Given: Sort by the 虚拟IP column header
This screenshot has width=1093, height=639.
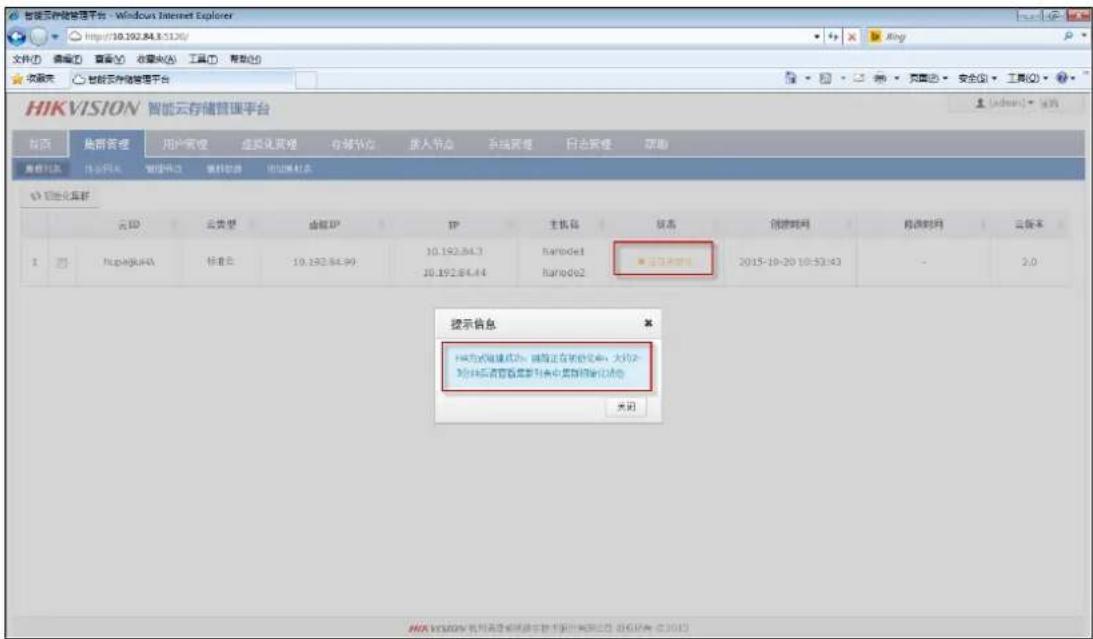Looking at the screenshot, I should pos(324,224).
